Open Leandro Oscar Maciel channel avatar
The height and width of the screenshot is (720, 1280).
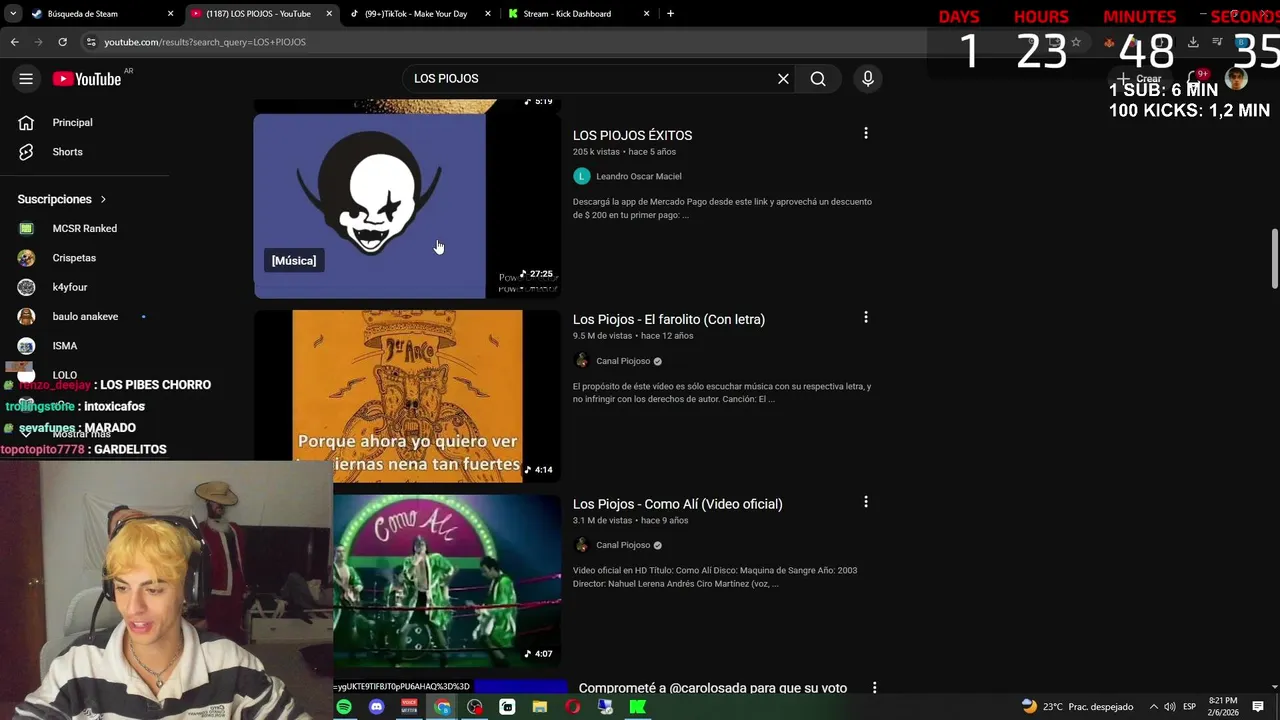[581, 176]
